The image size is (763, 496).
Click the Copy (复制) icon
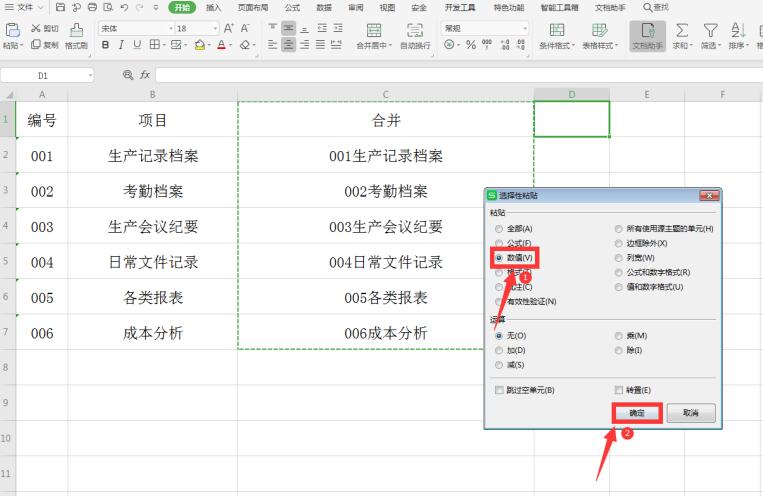point(36,45)
